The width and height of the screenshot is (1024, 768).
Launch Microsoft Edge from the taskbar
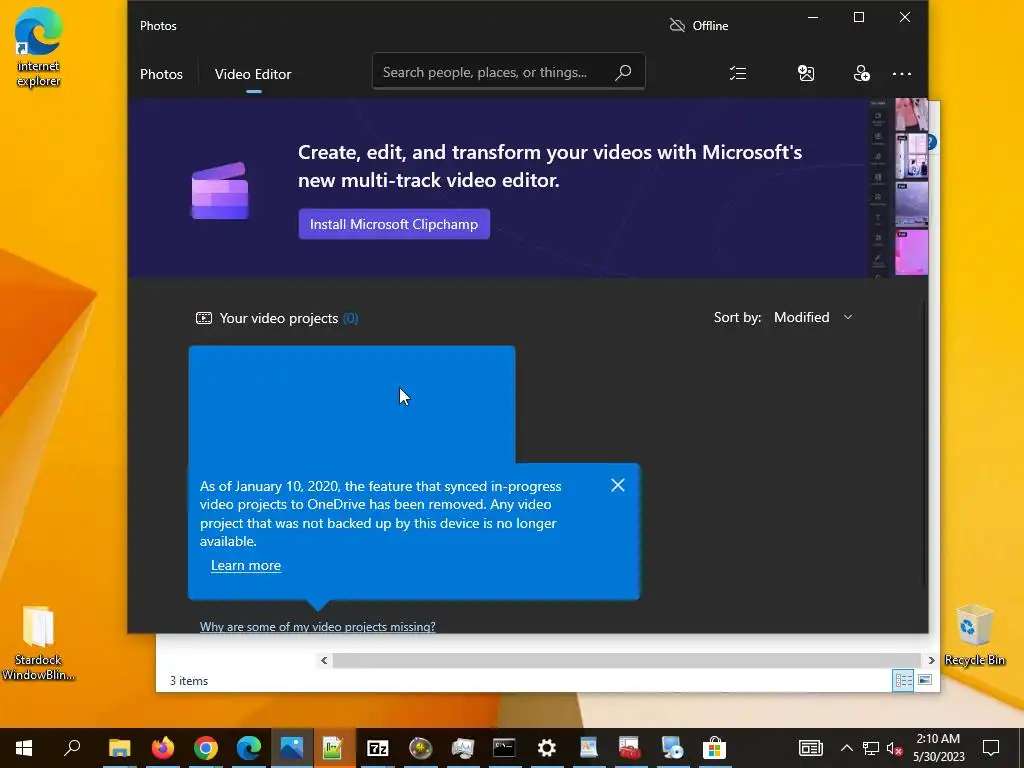pos(249,748)
